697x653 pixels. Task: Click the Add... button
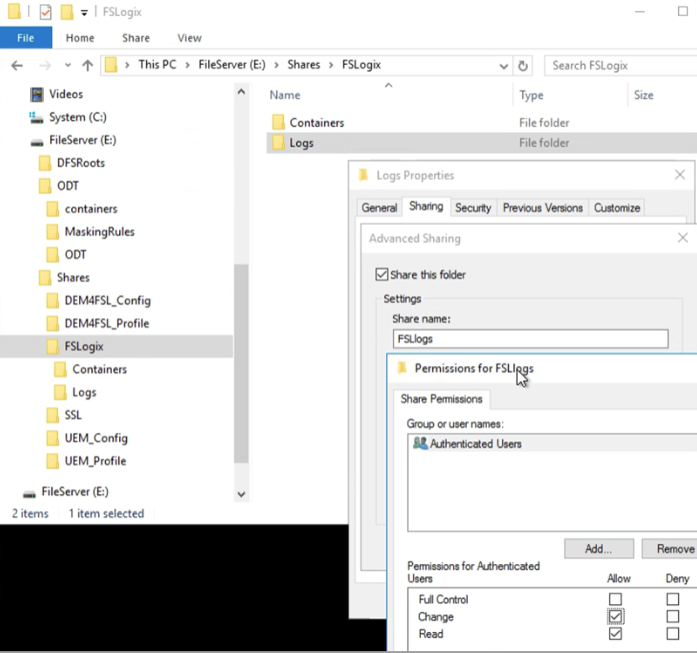600,548
